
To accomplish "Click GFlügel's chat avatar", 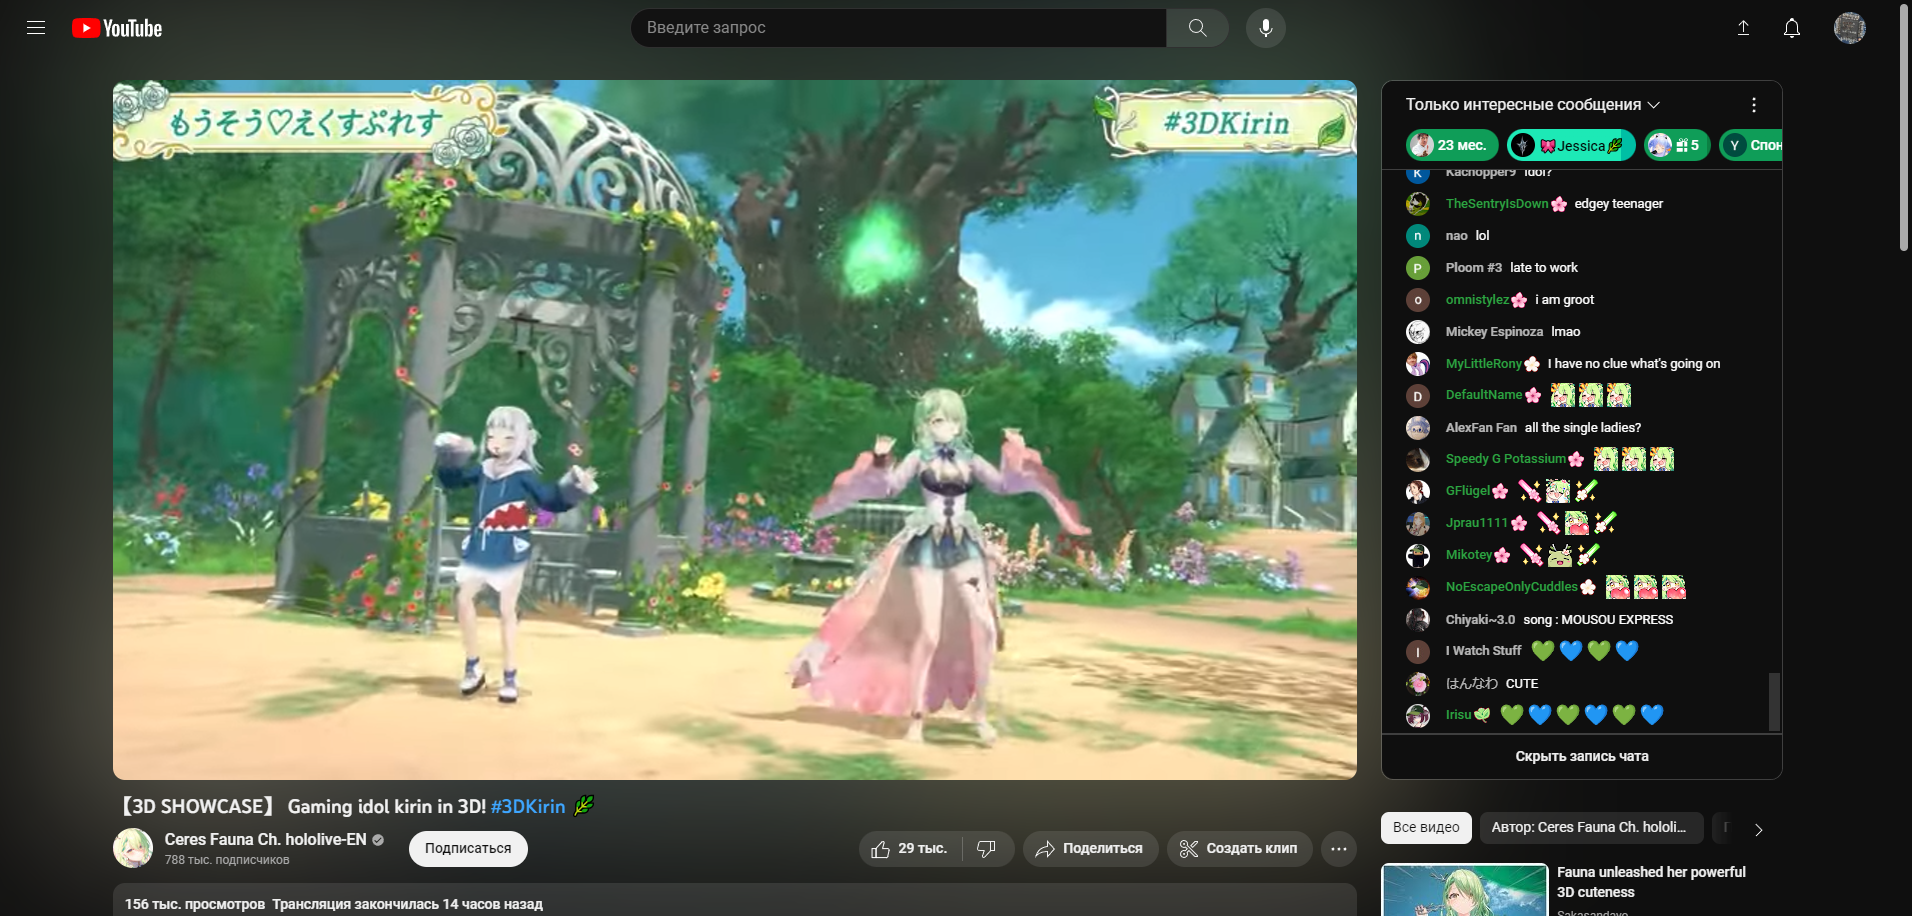I will pyautogui.click(x=1418, y=492).
